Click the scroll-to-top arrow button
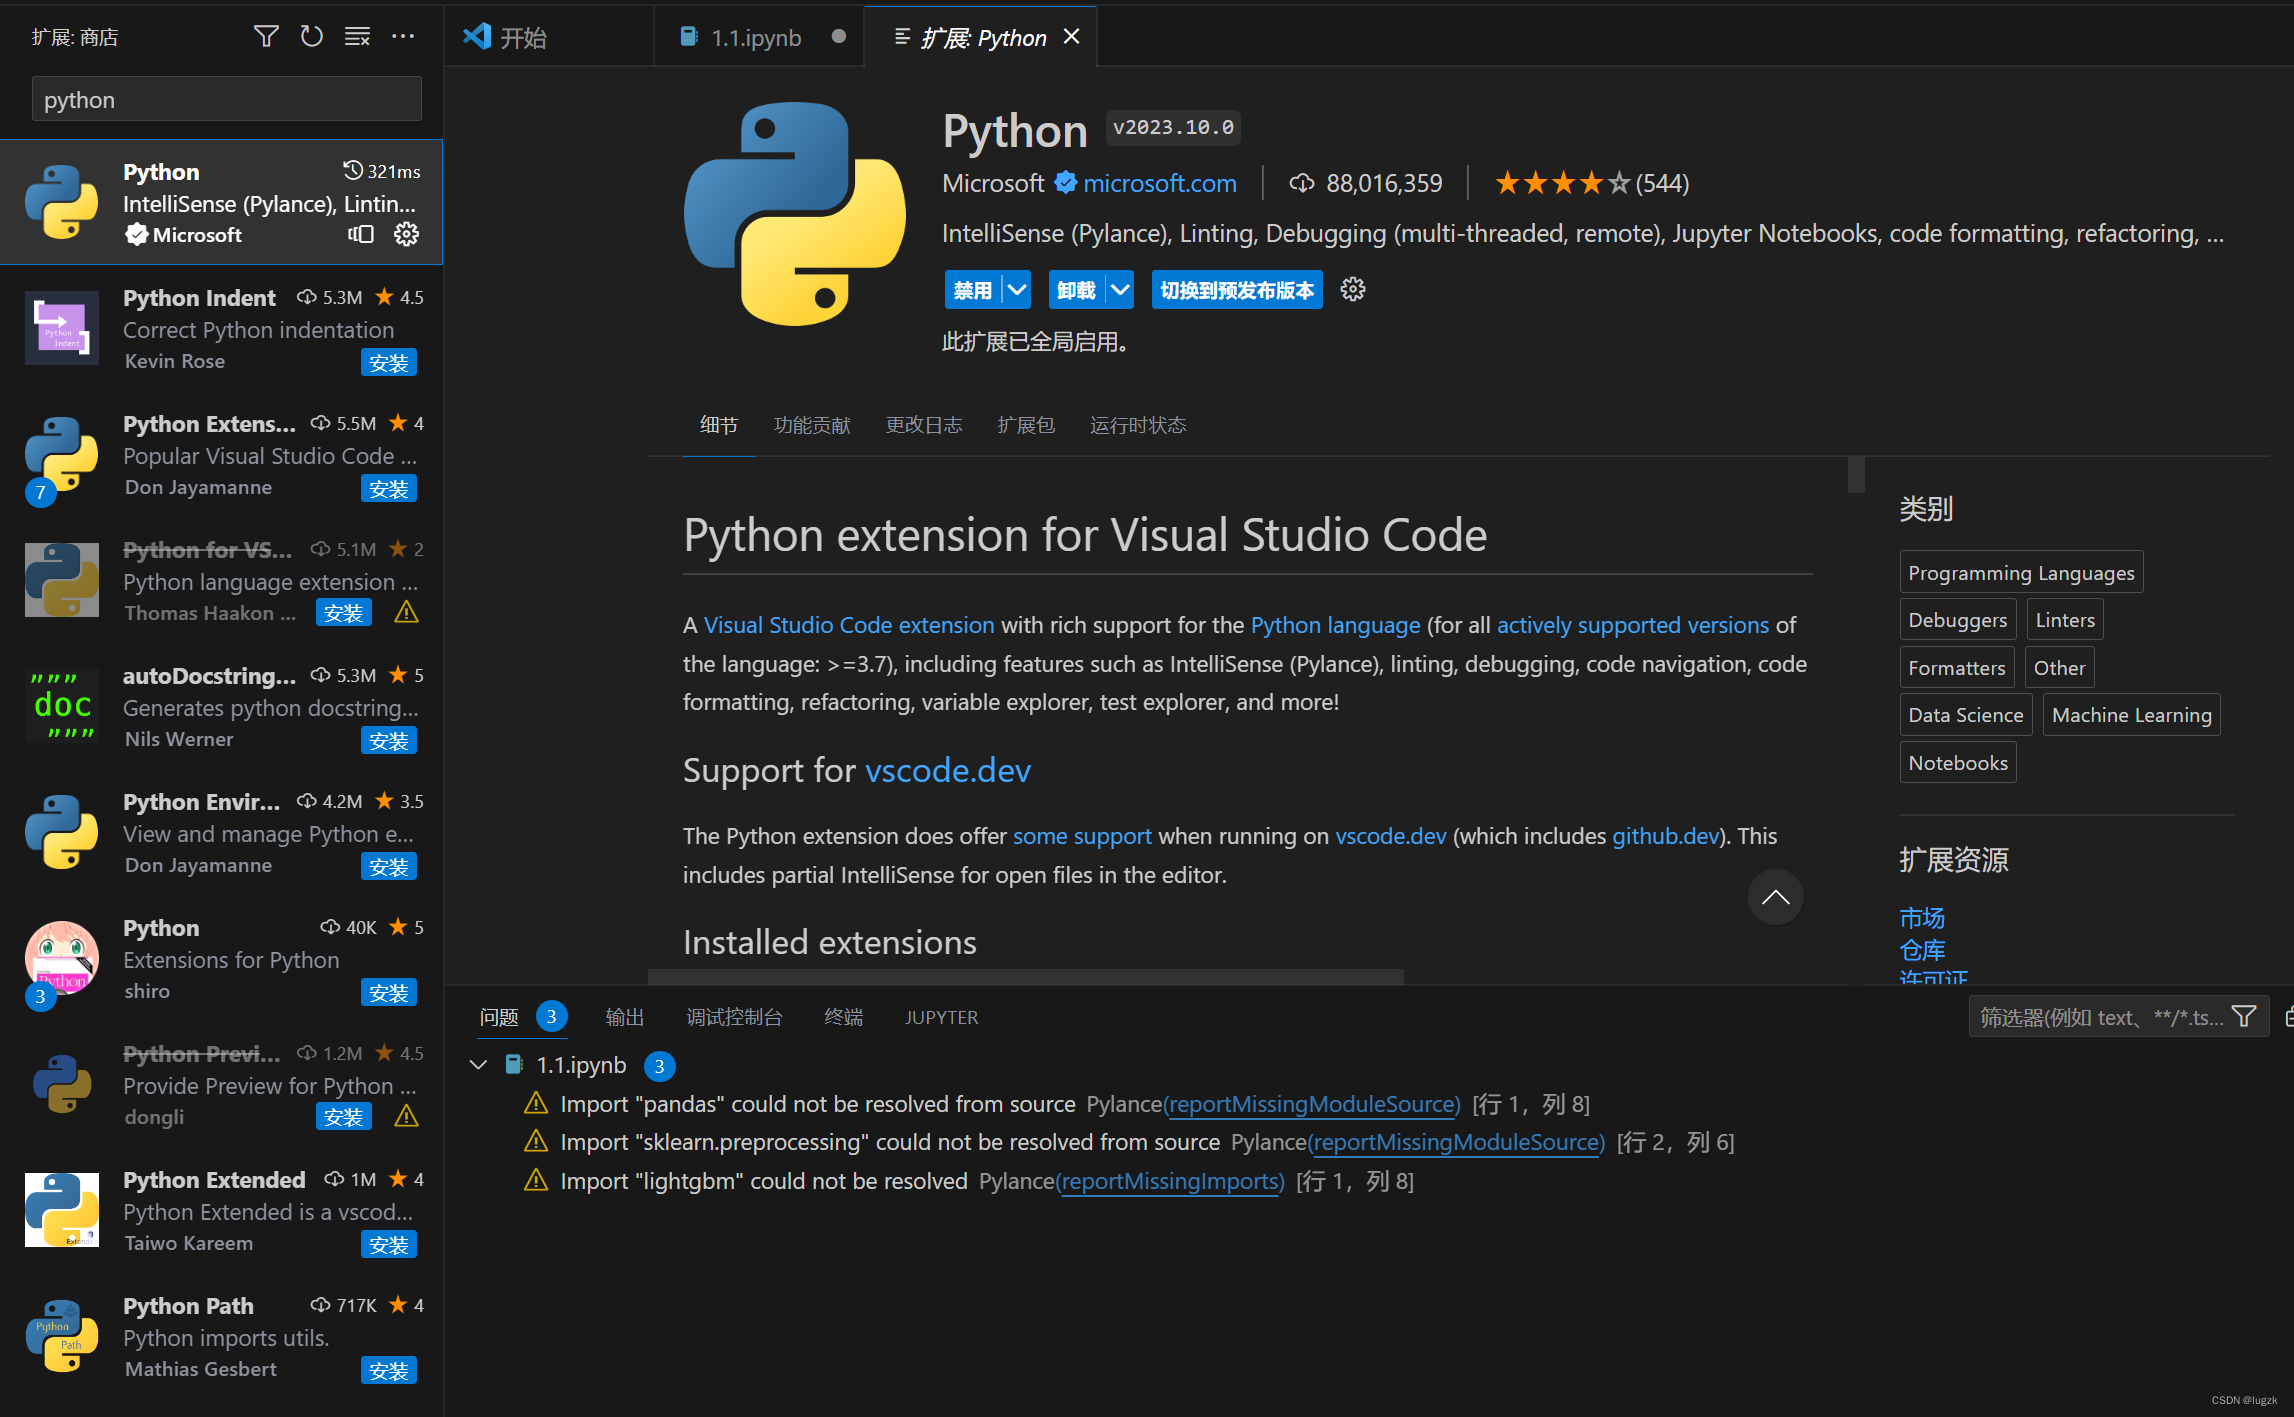2294x1417 pixels. [x=1775, y=897]
